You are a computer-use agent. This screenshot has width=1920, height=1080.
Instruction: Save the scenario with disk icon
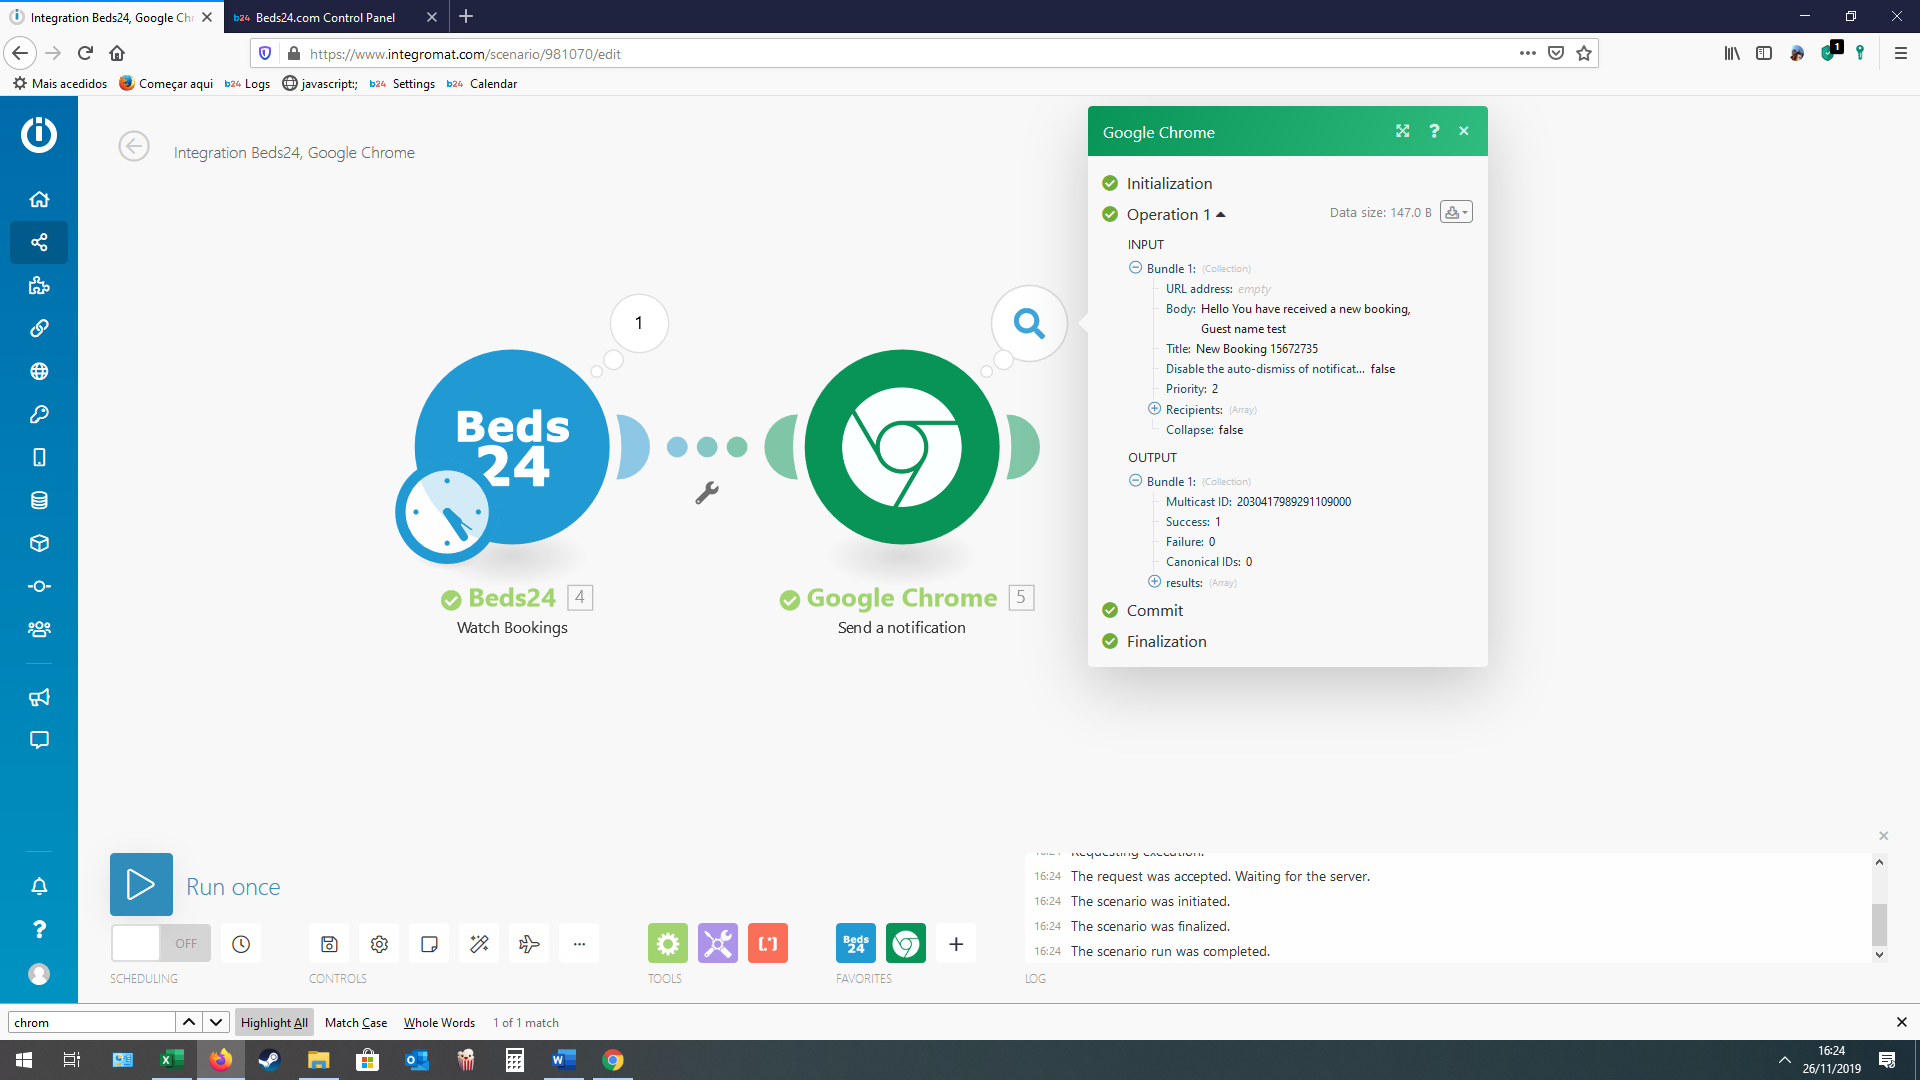point(329,943)
